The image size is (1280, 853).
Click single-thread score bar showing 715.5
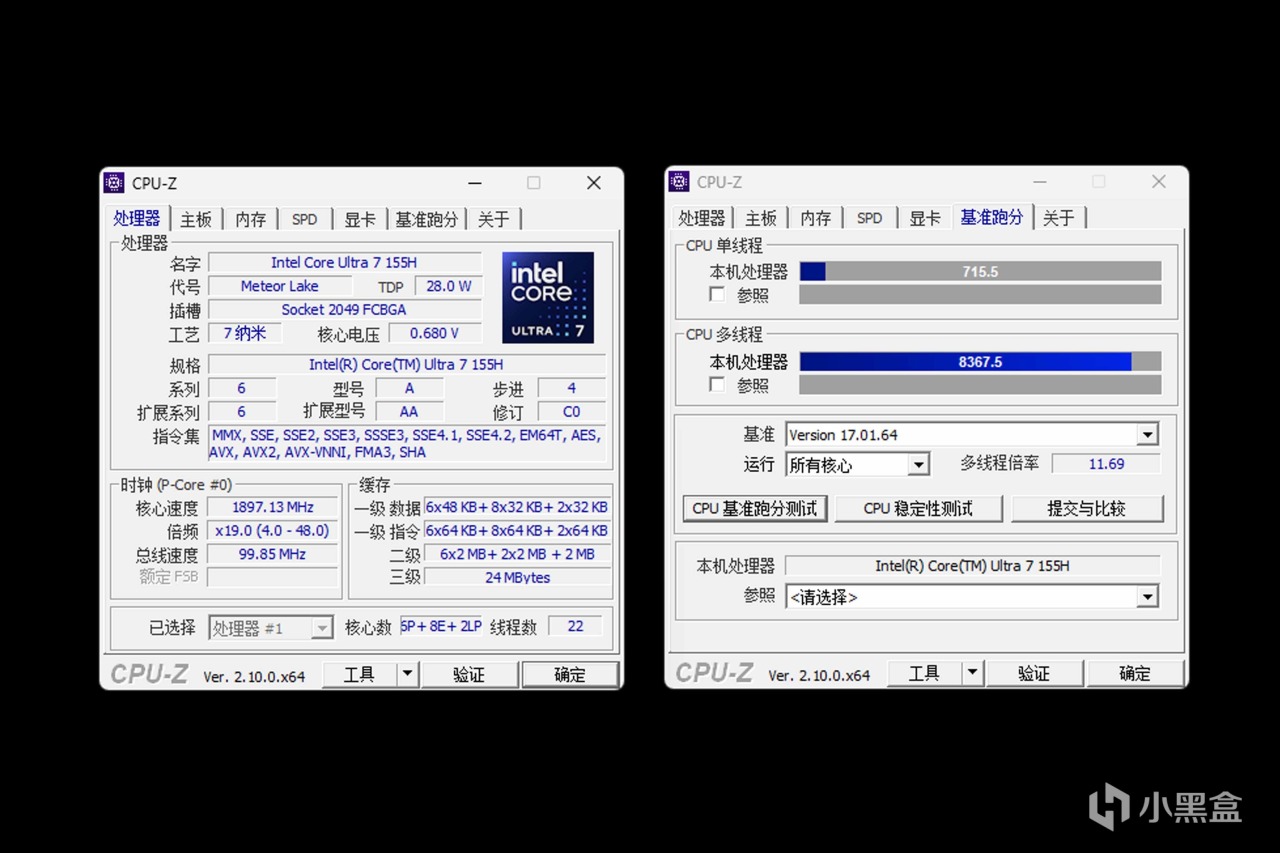pos(980,271)
